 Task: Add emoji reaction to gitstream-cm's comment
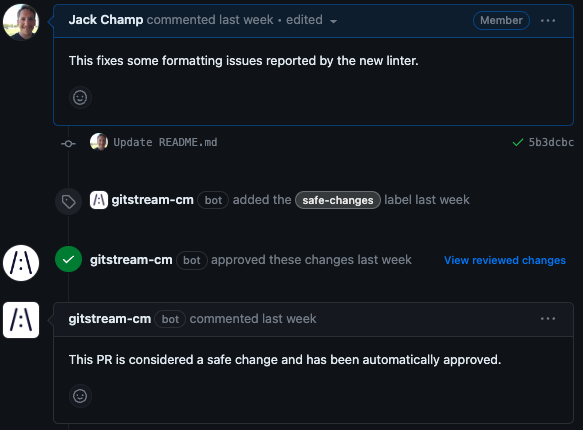(80, 396)
